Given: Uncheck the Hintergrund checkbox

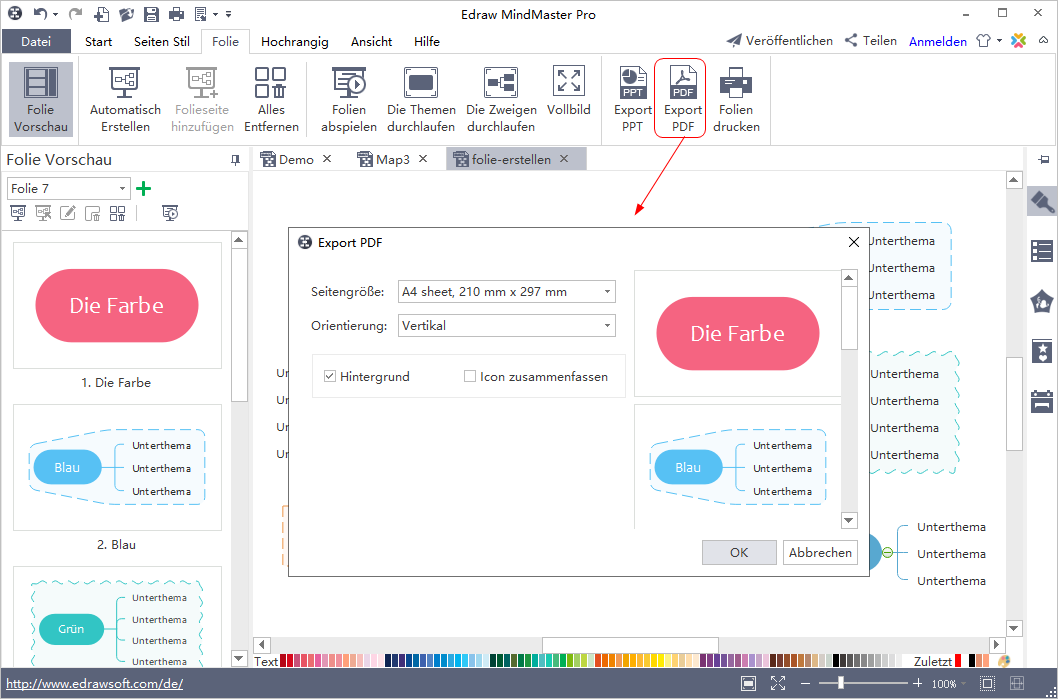Looking at the screenshot, I should point(330,377).
